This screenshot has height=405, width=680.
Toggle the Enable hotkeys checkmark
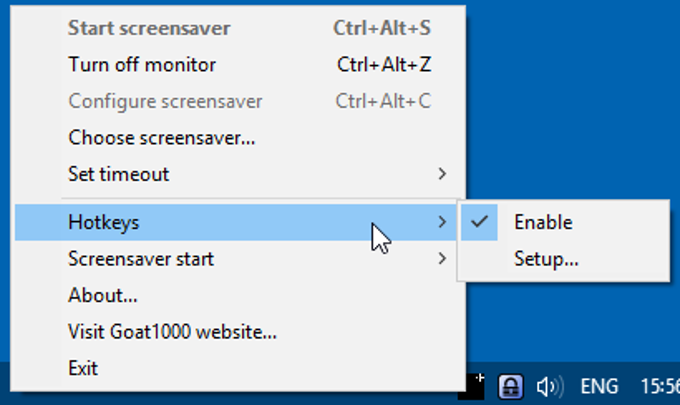[x=480, y=222]
